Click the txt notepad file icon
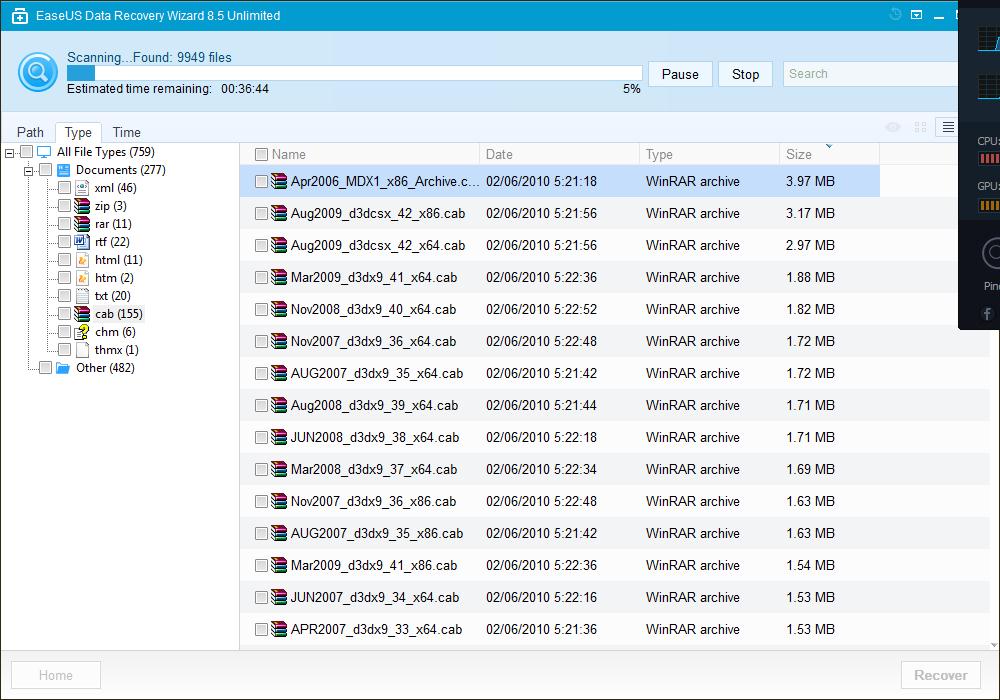 click(82, 296)
